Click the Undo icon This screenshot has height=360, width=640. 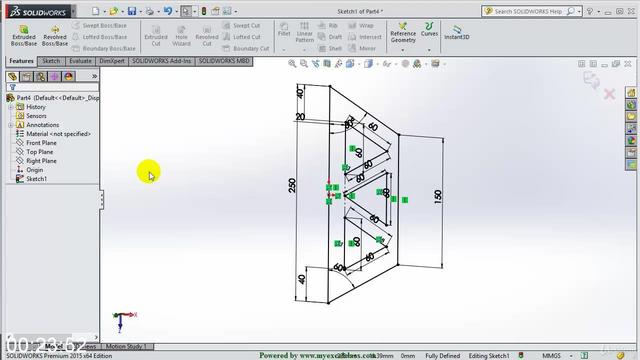(x=168, y=11)
